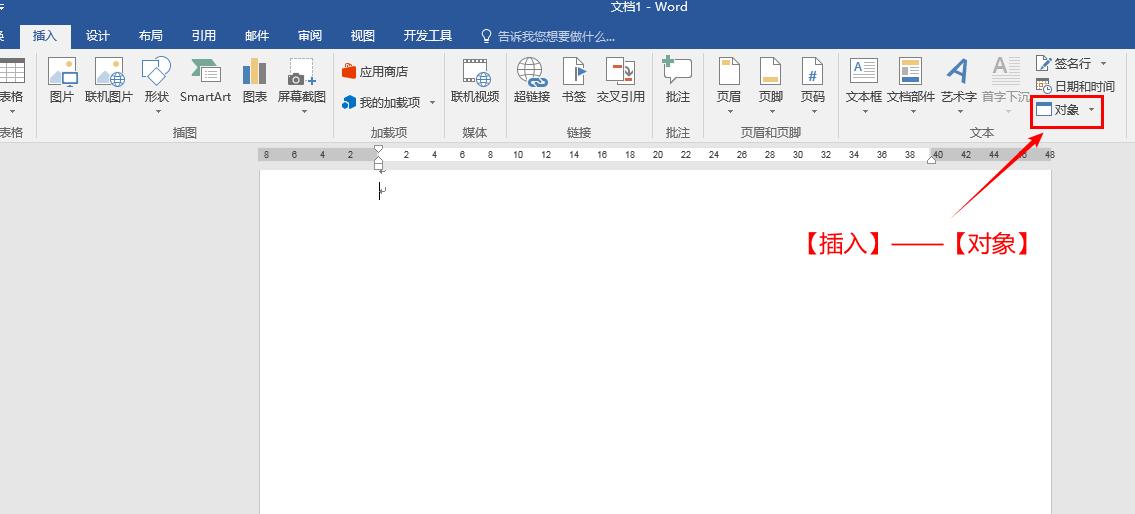
Task: Add a 书签 bookmark
Action: click(574, 79)
